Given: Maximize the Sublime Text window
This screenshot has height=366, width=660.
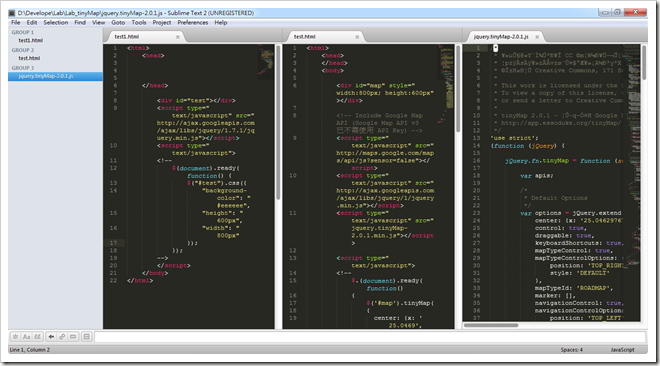Looking at the screenshot, I should coord(617,12).
